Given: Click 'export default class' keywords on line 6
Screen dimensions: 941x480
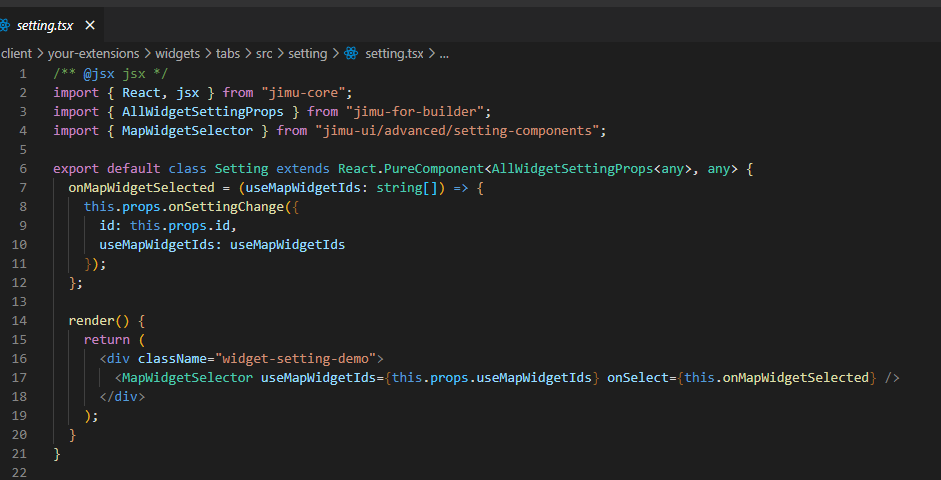Looking at the screenshot, I should [x=130, y=169].
